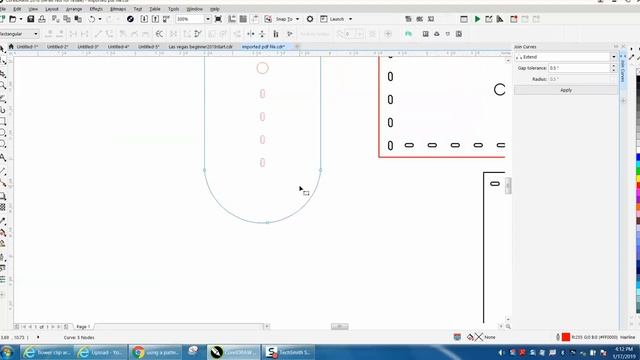
Task: Click the black swatch in the color palette
Action: [638, 79]
